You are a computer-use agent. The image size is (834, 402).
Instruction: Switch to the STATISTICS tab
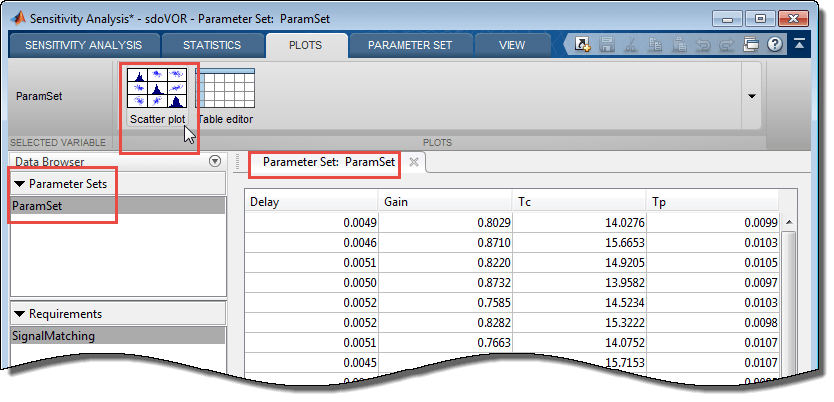(212, 45)
